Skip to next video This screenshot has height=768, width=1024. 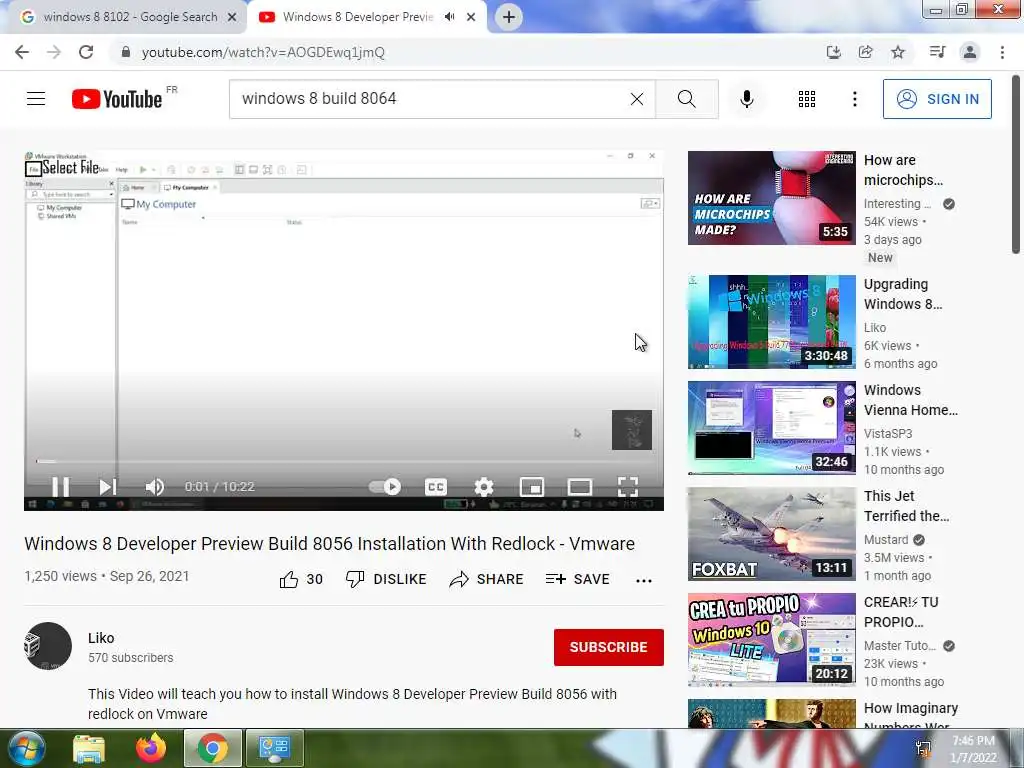coord(108,487)
